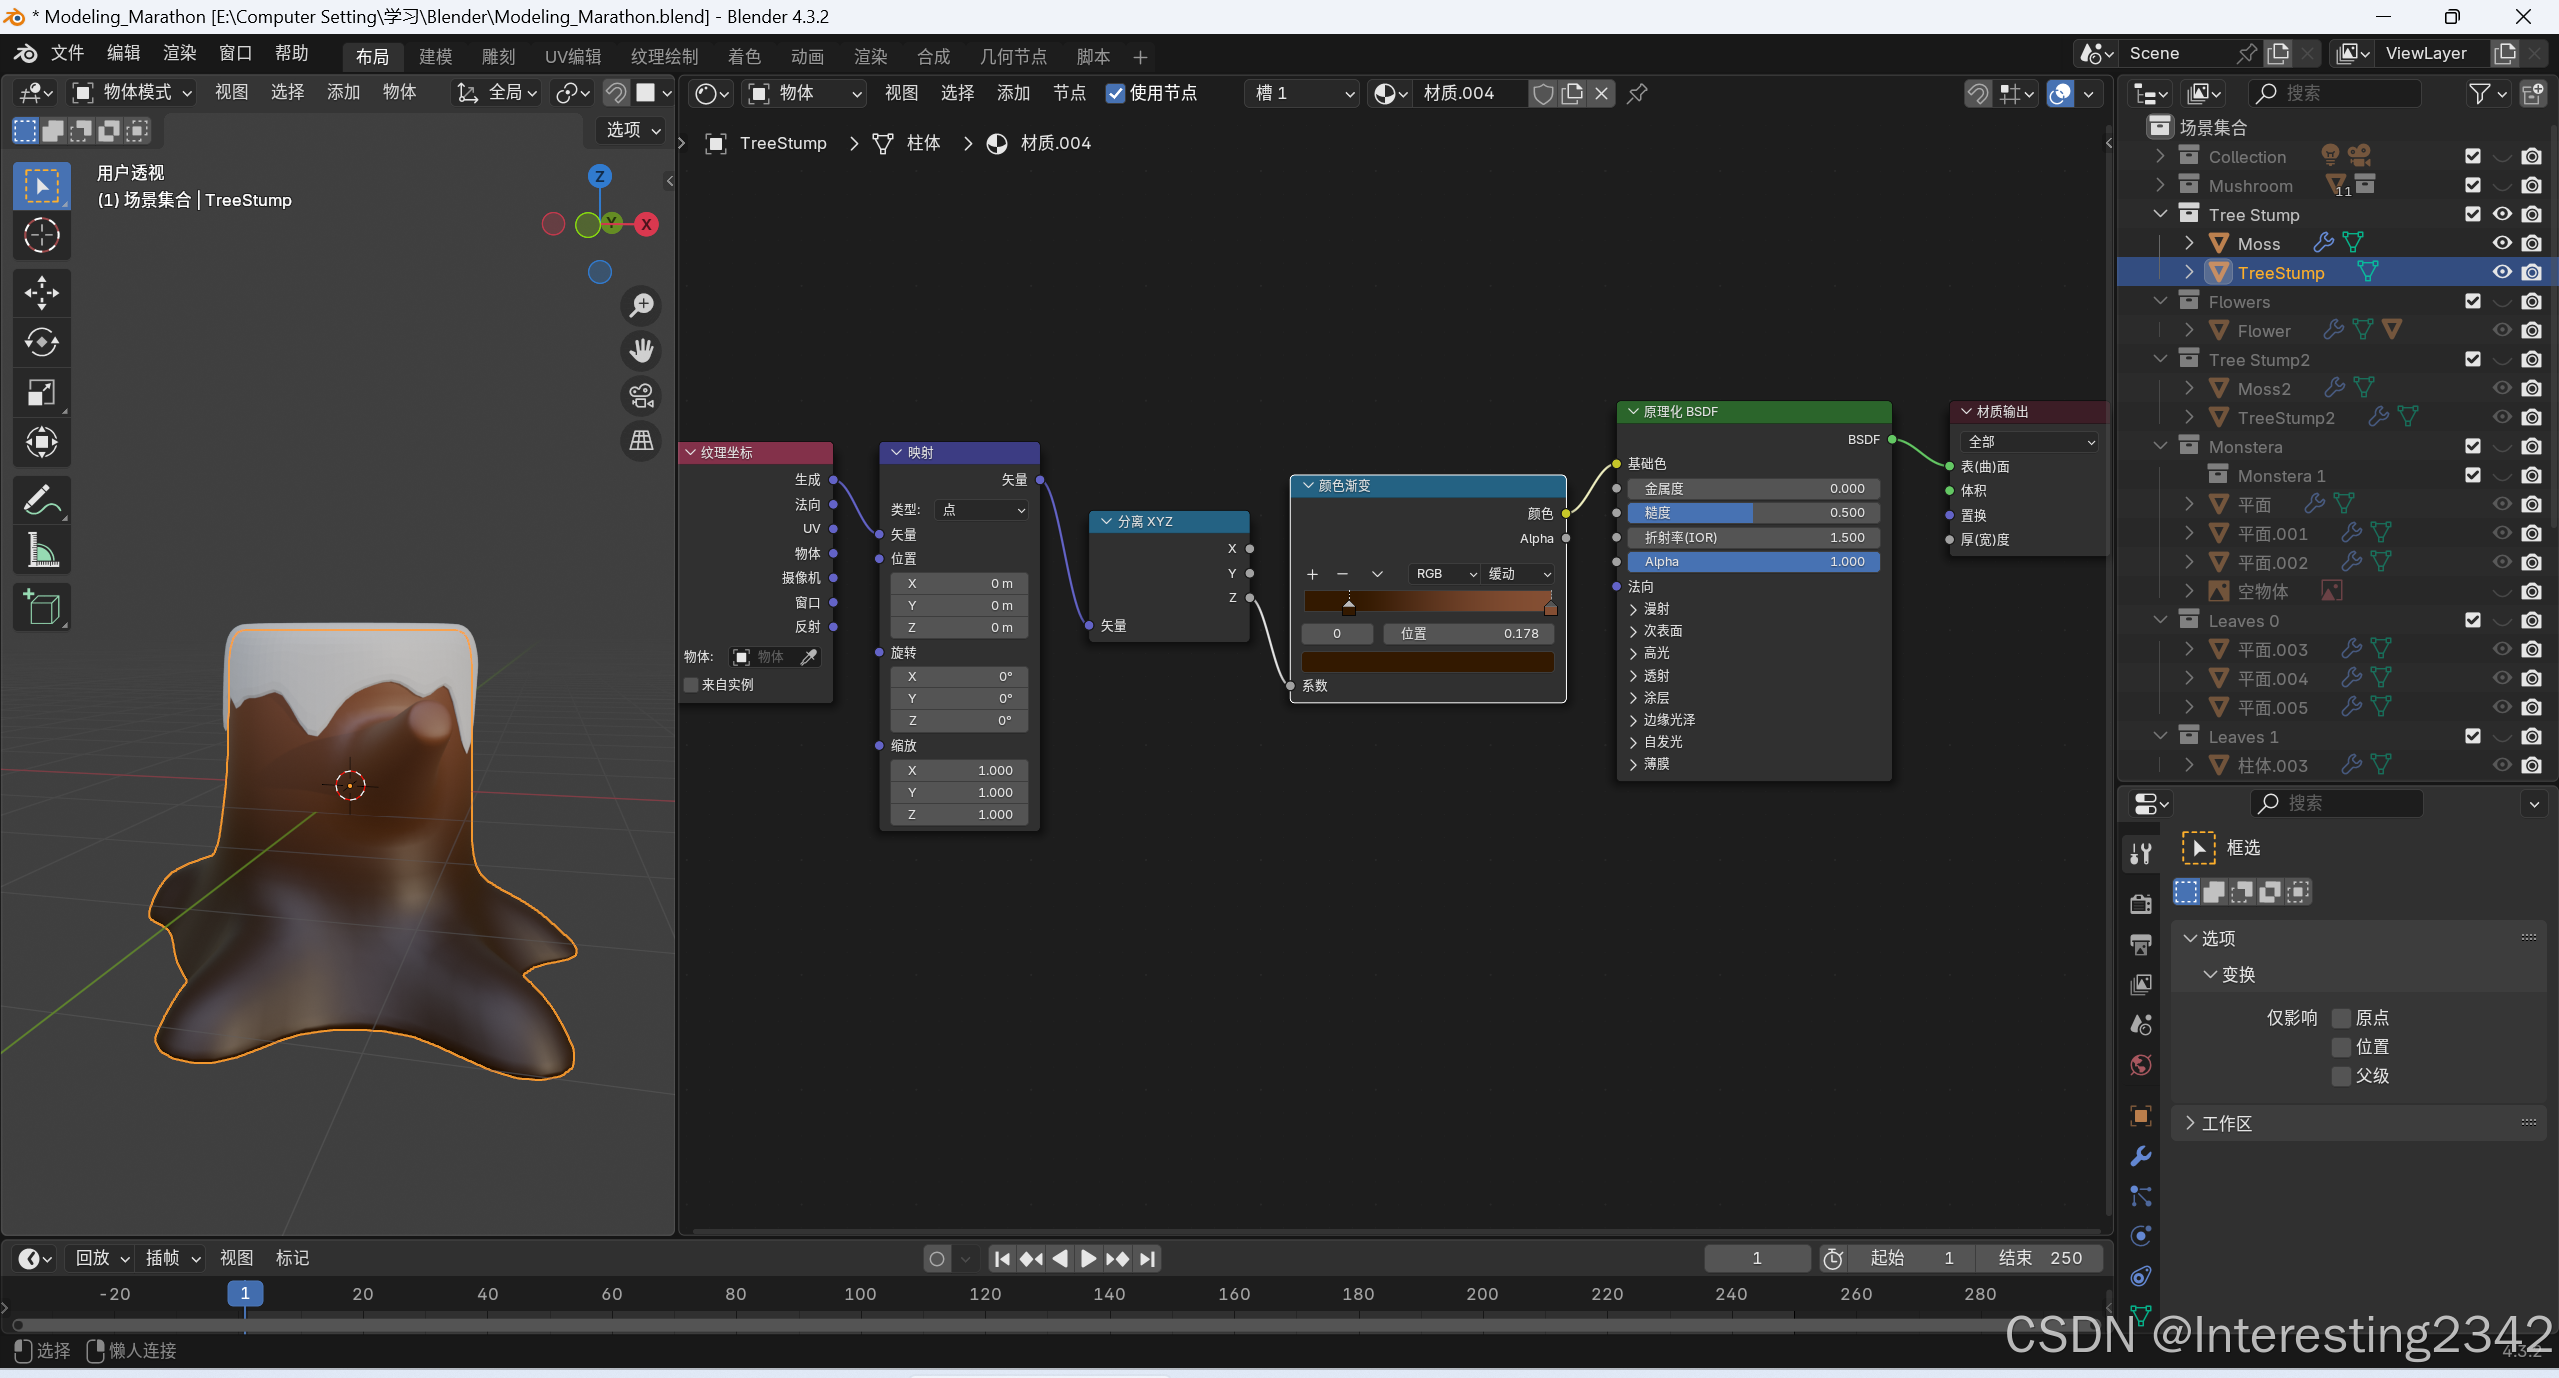Pin the node editor material
Image resolution: width=2559 pixels, height=1378 pixels.
1637,94
